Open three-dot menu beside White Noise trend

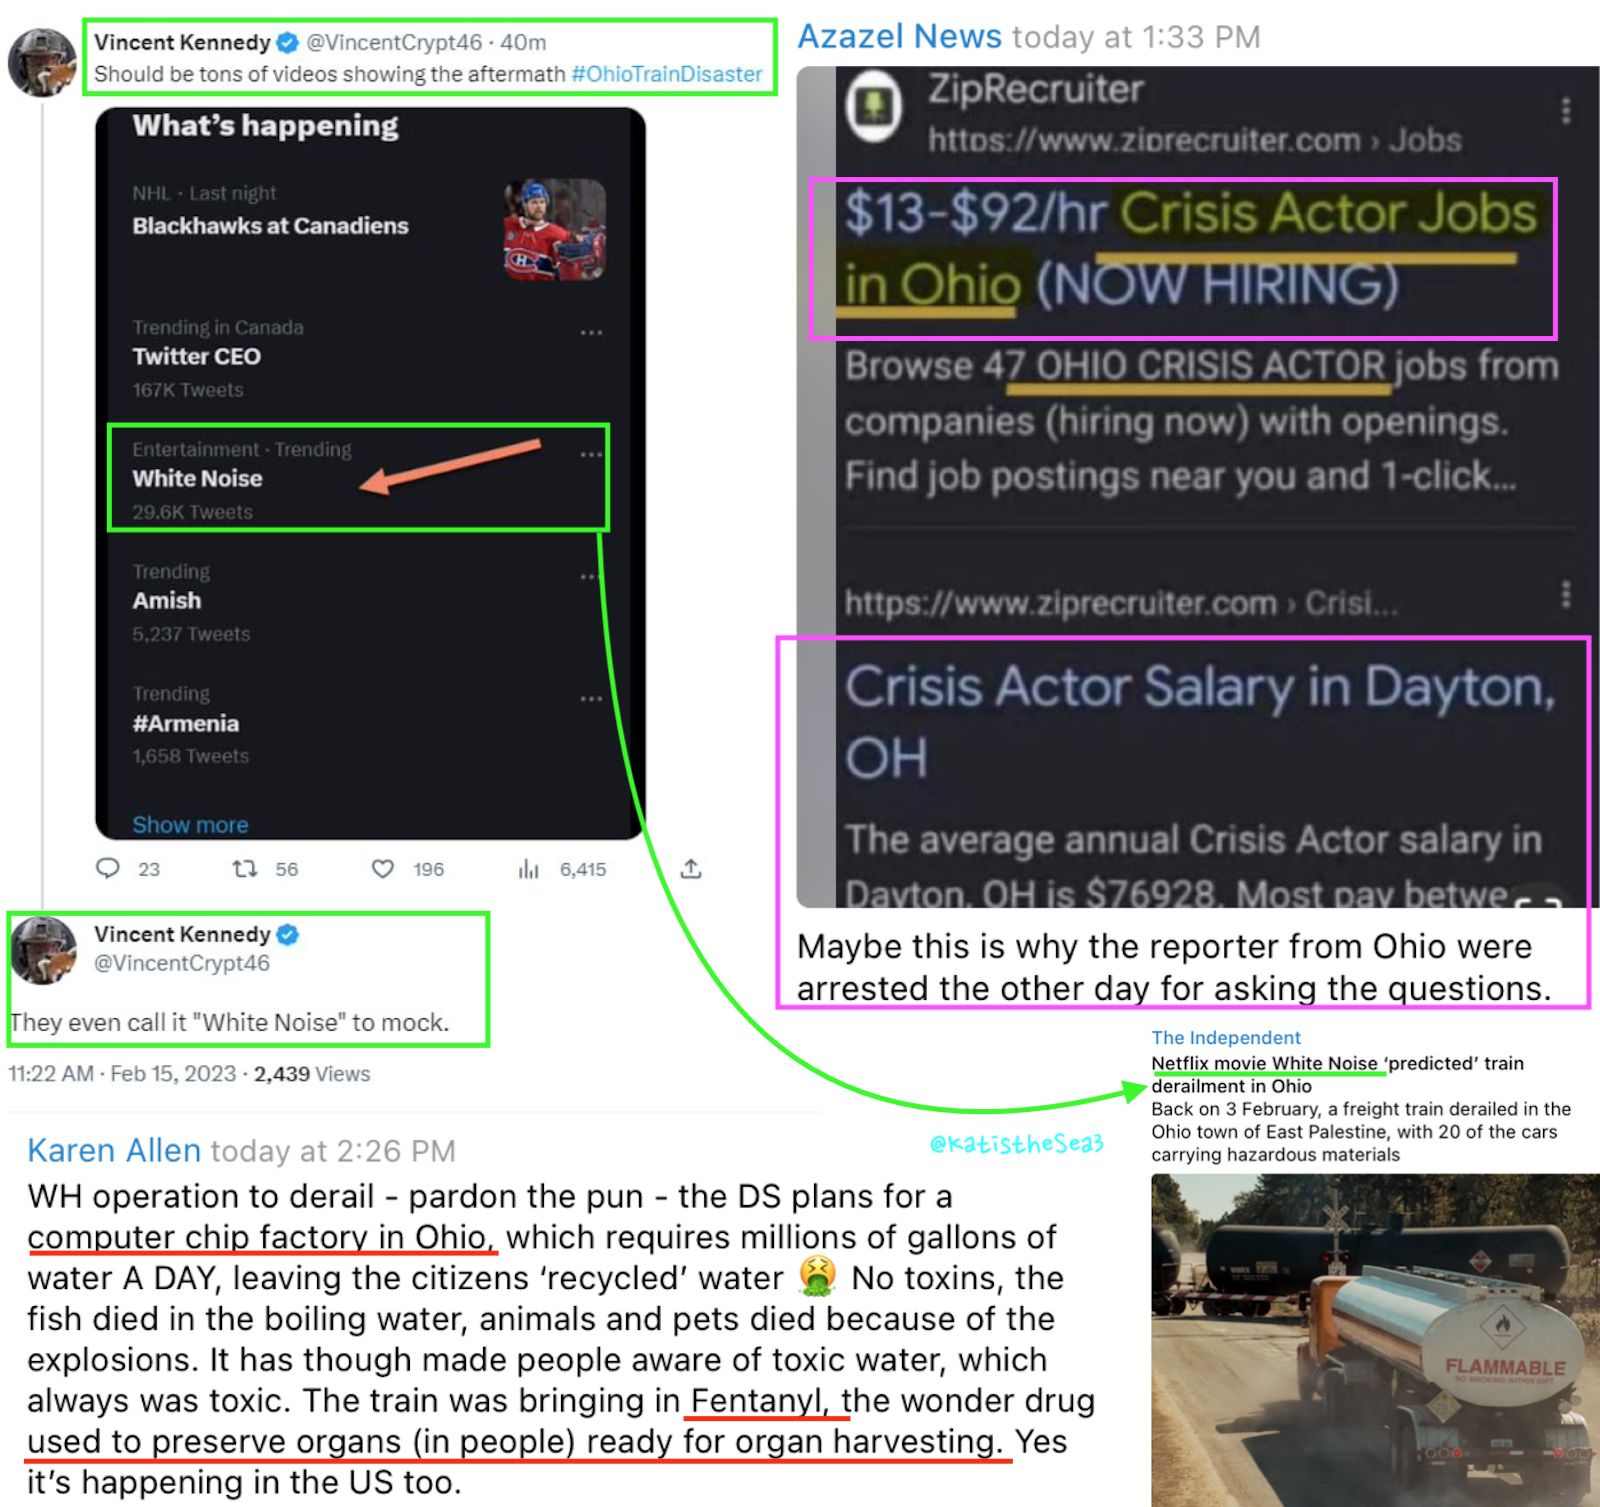pyautogui.click(x=591, y=454)
